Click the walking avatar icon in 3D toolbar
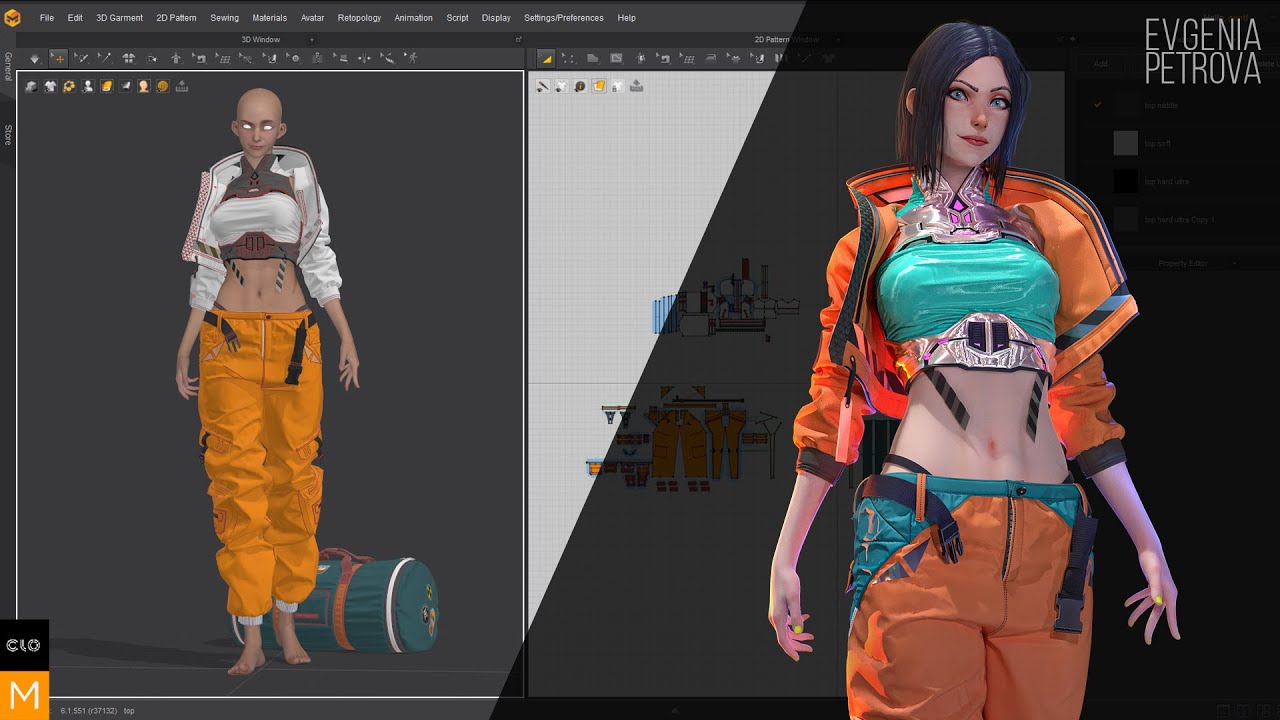1280x720 pixels. coord(411,58)
